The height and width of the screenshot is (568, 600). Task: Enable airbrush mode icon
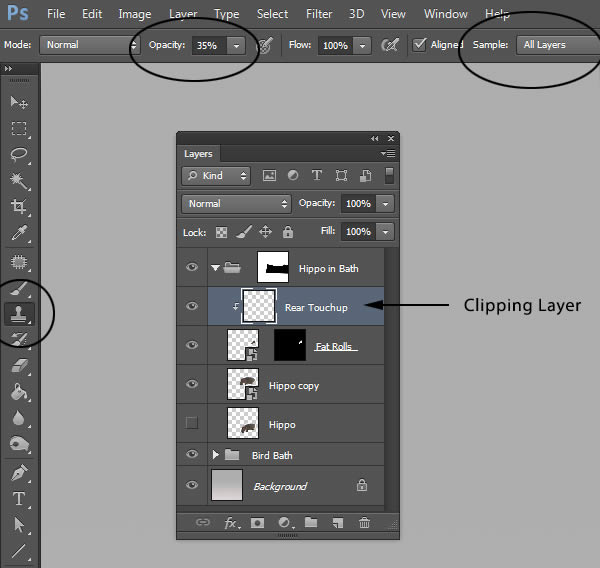click(x=390, y=45)
